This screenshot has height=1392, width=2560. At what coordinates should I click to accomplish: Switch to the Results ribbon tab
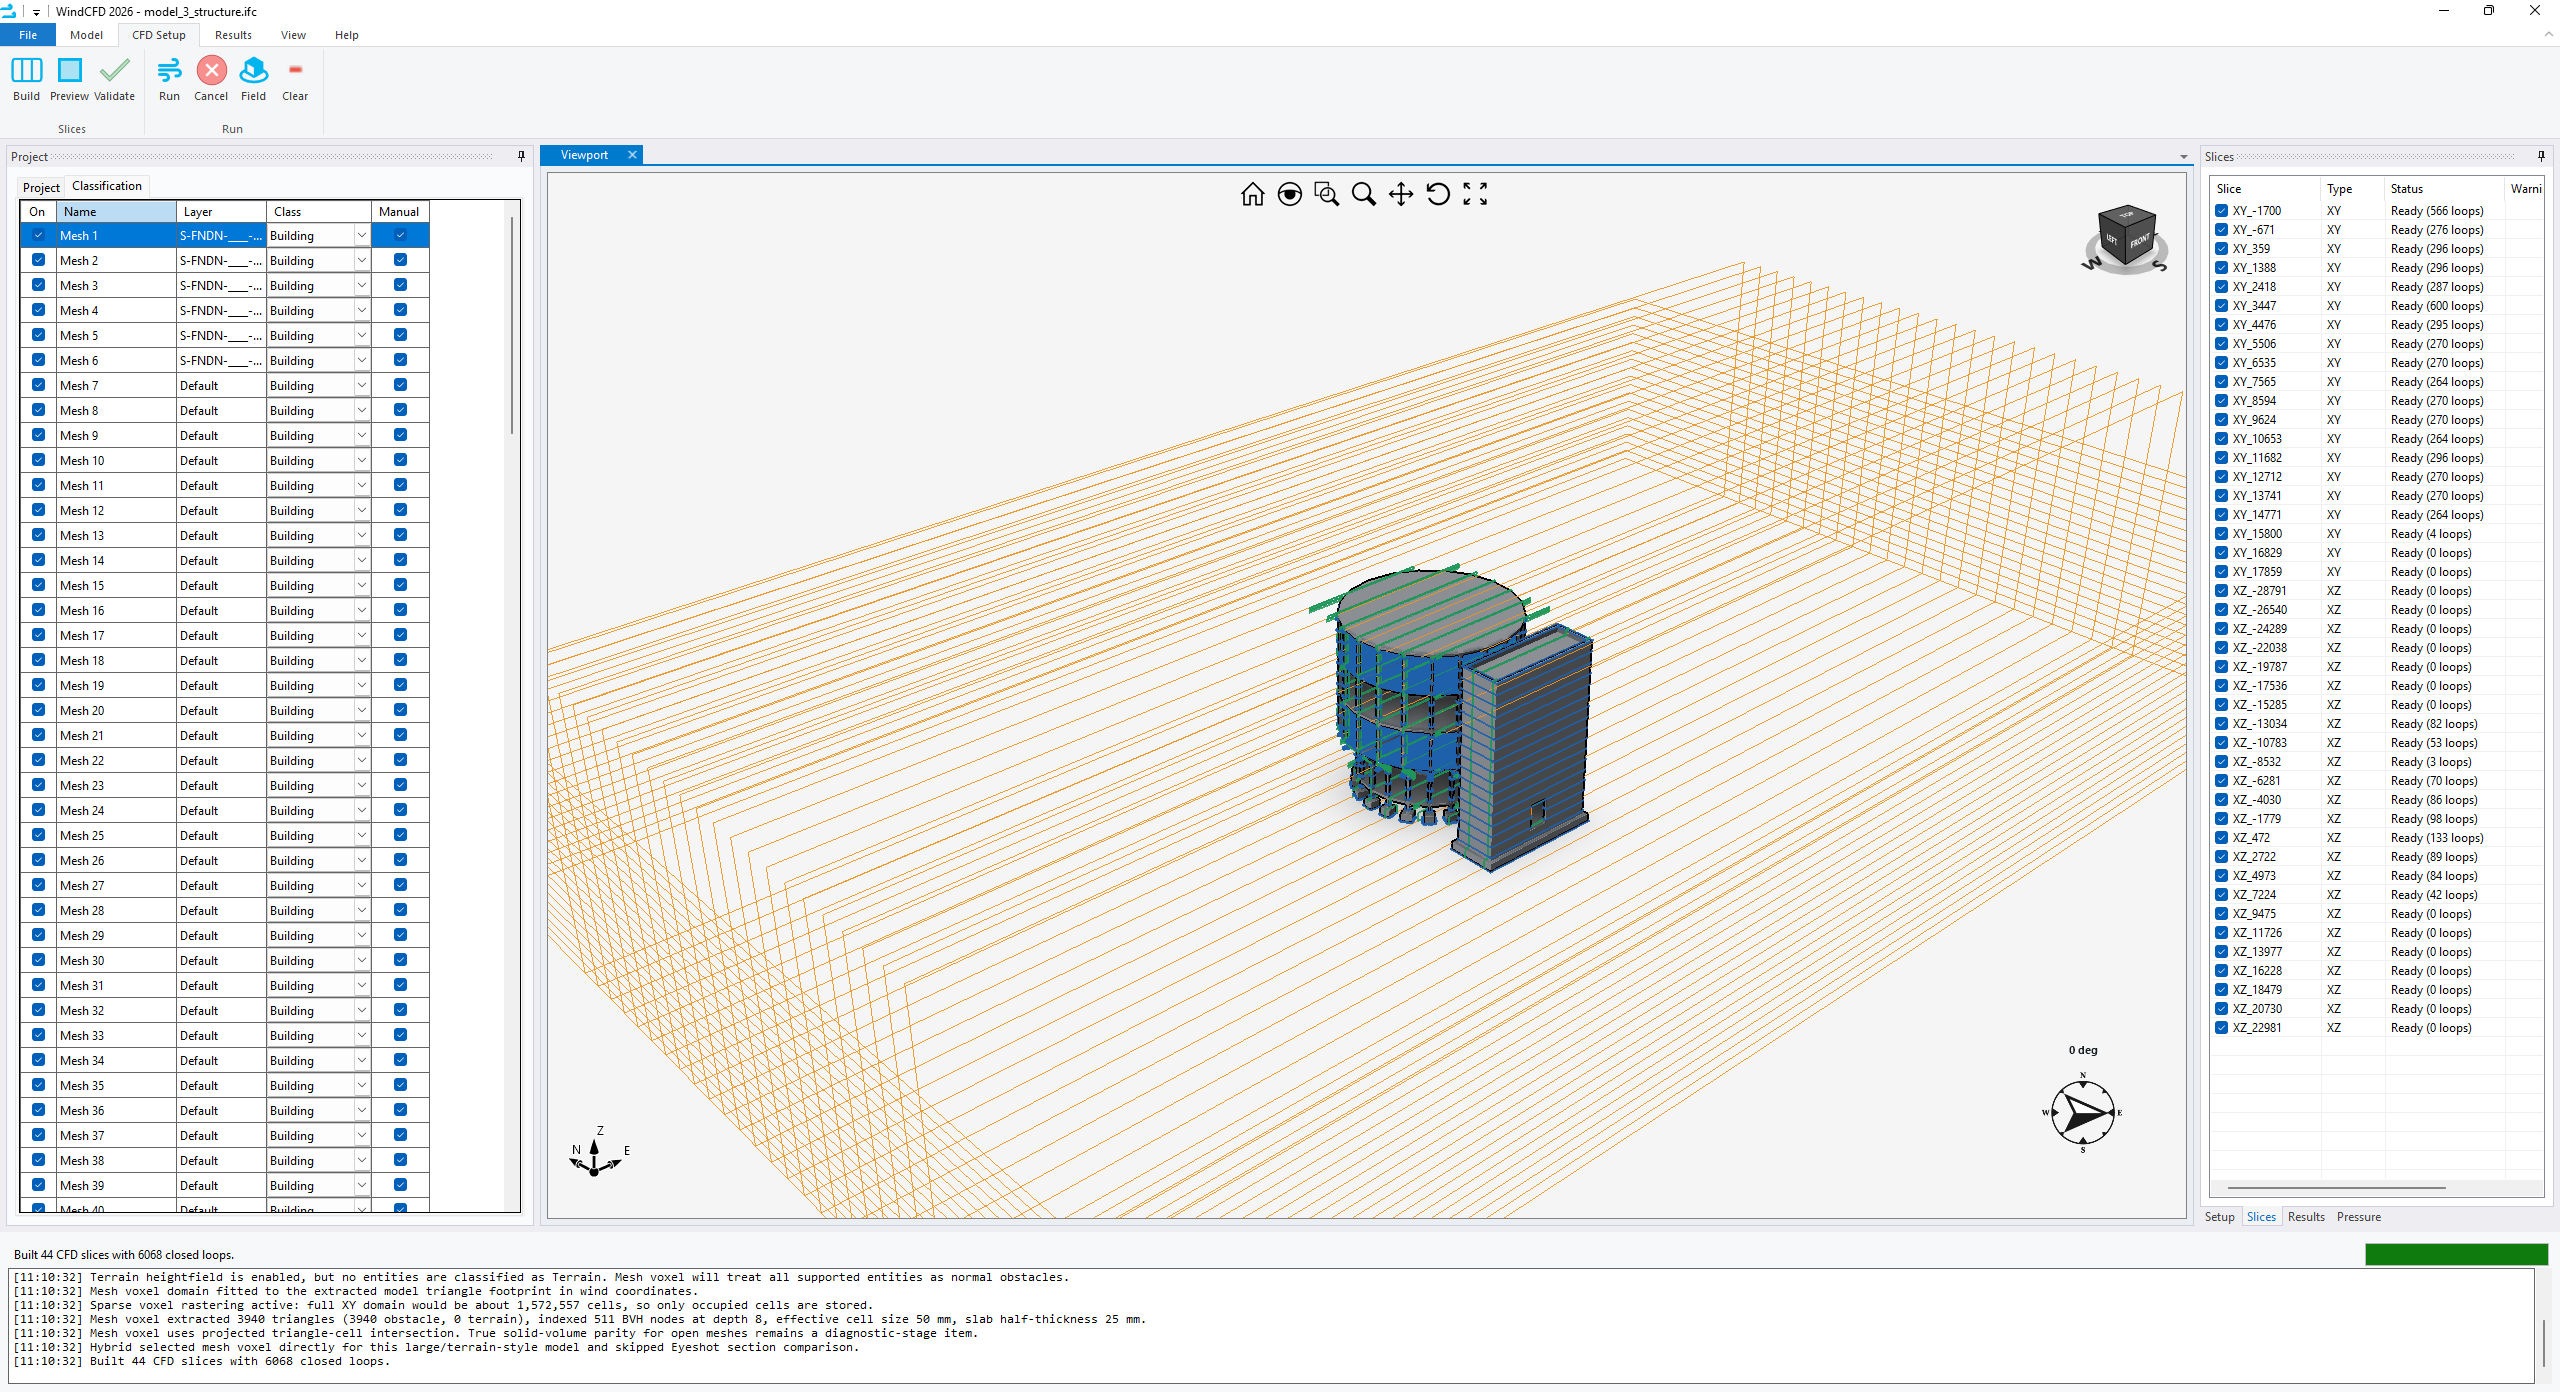pos(233,35)
